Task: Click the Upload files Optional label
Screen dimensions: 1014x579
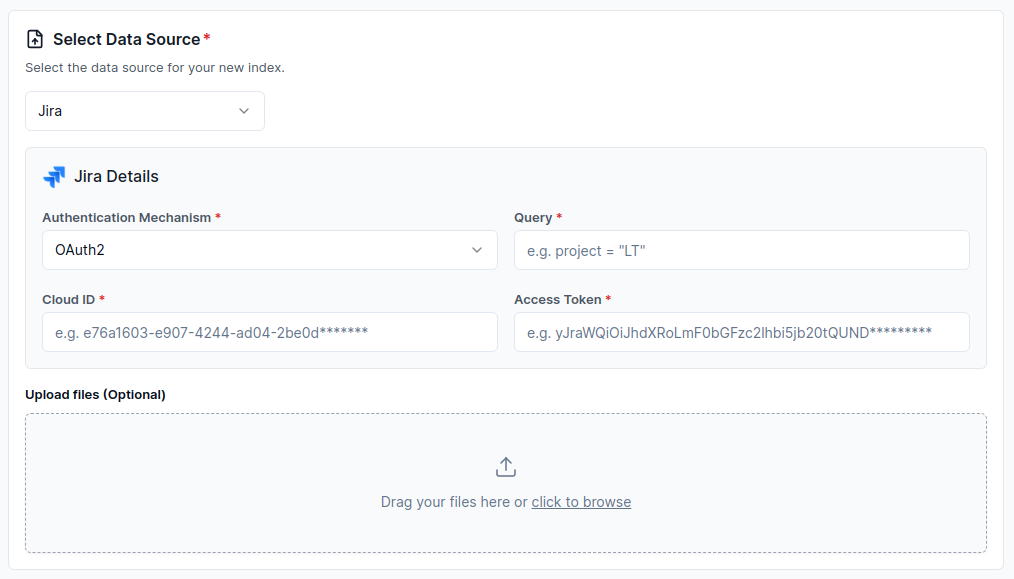Action: (x=95, y=394)
